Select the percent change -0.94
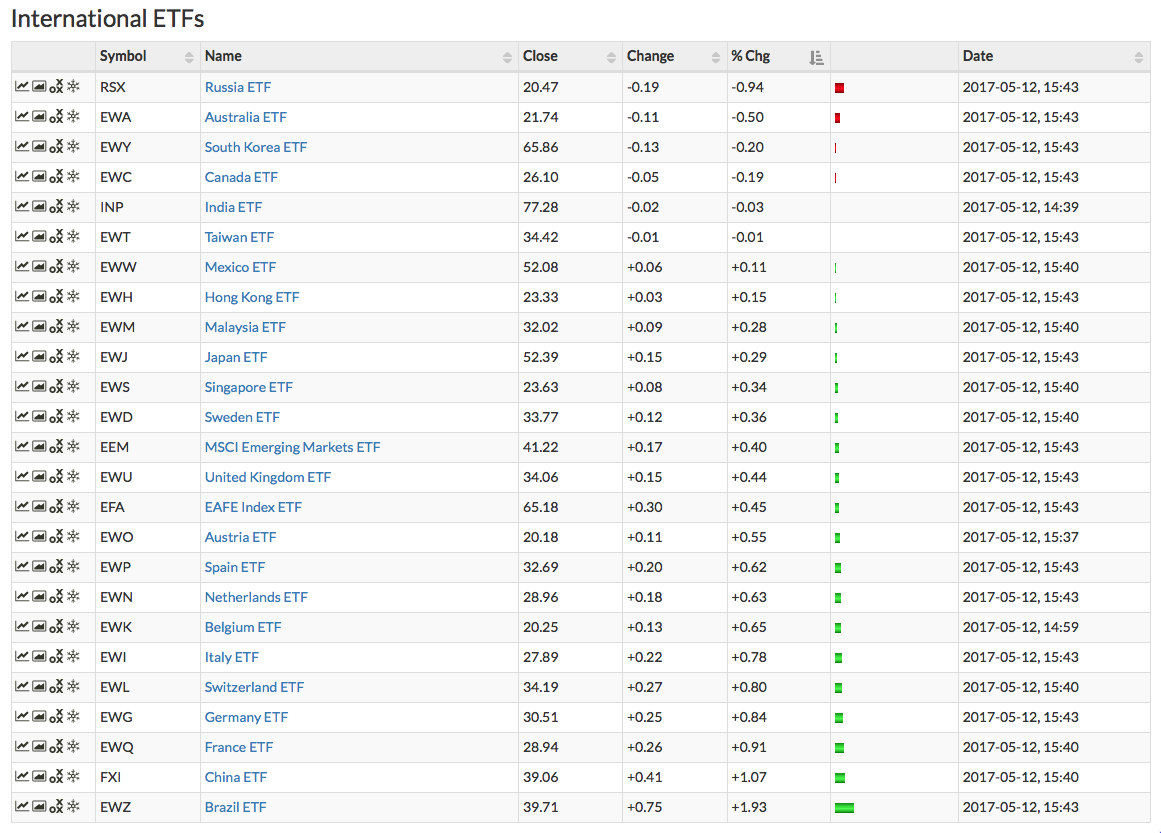 click(747, 87)
